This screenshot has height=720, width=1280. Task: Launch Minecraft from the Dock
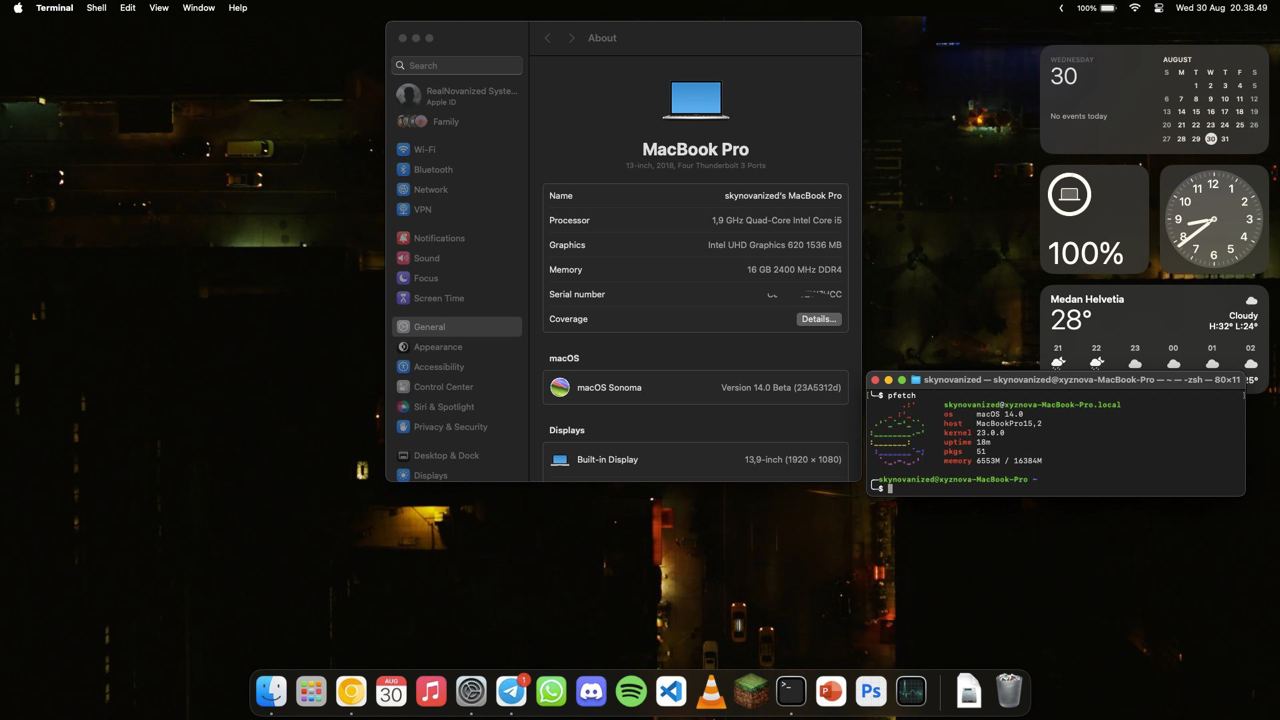tap(751, 691)
